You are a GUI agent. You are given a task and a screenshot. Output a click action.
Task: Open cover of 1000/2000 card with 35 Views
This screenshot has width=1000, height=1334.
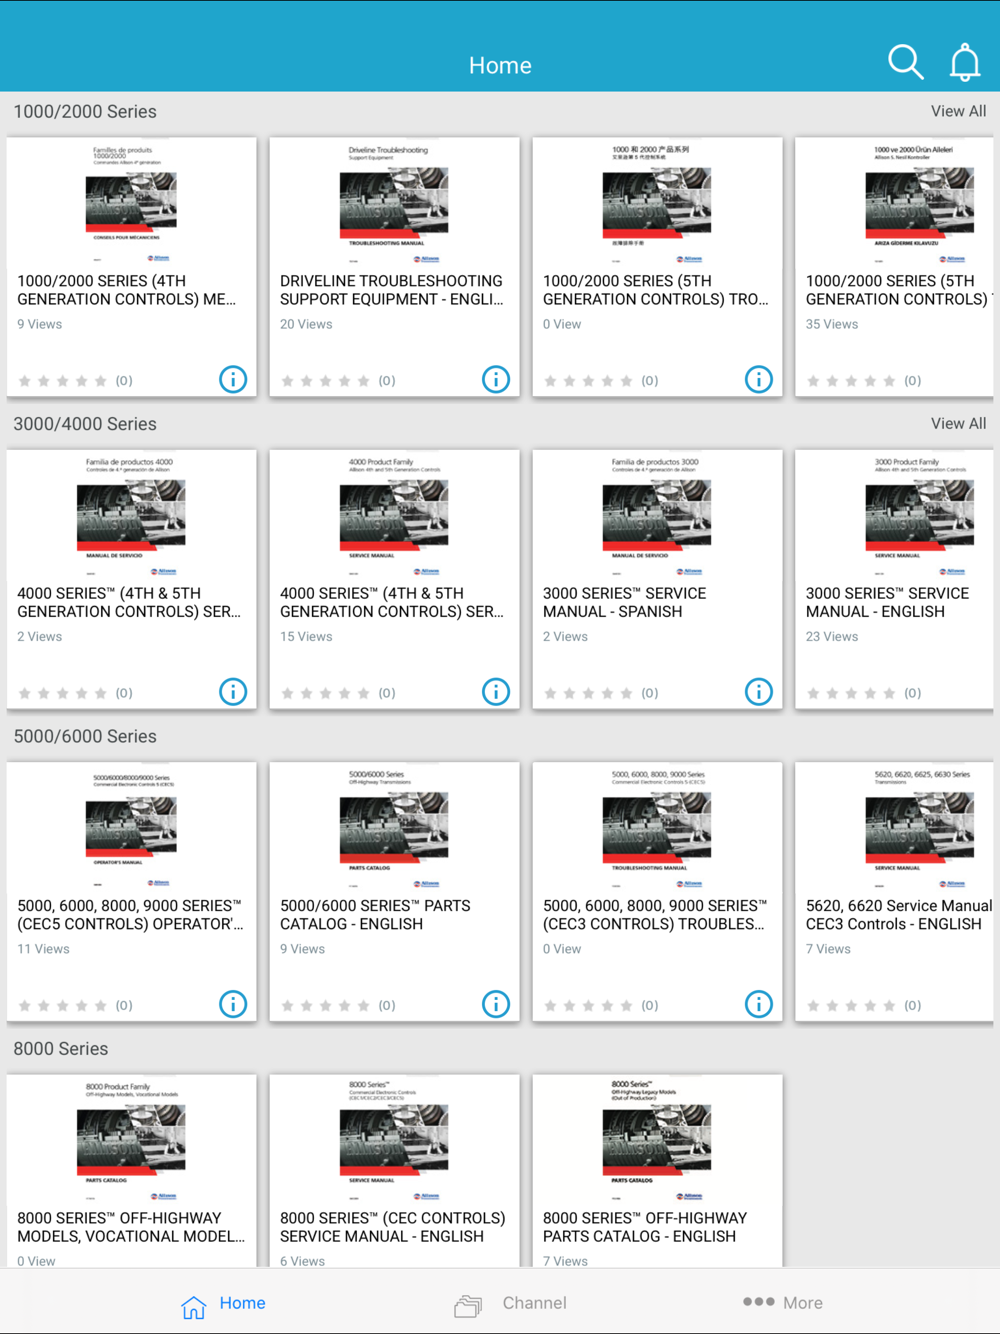tap(920, 203)
